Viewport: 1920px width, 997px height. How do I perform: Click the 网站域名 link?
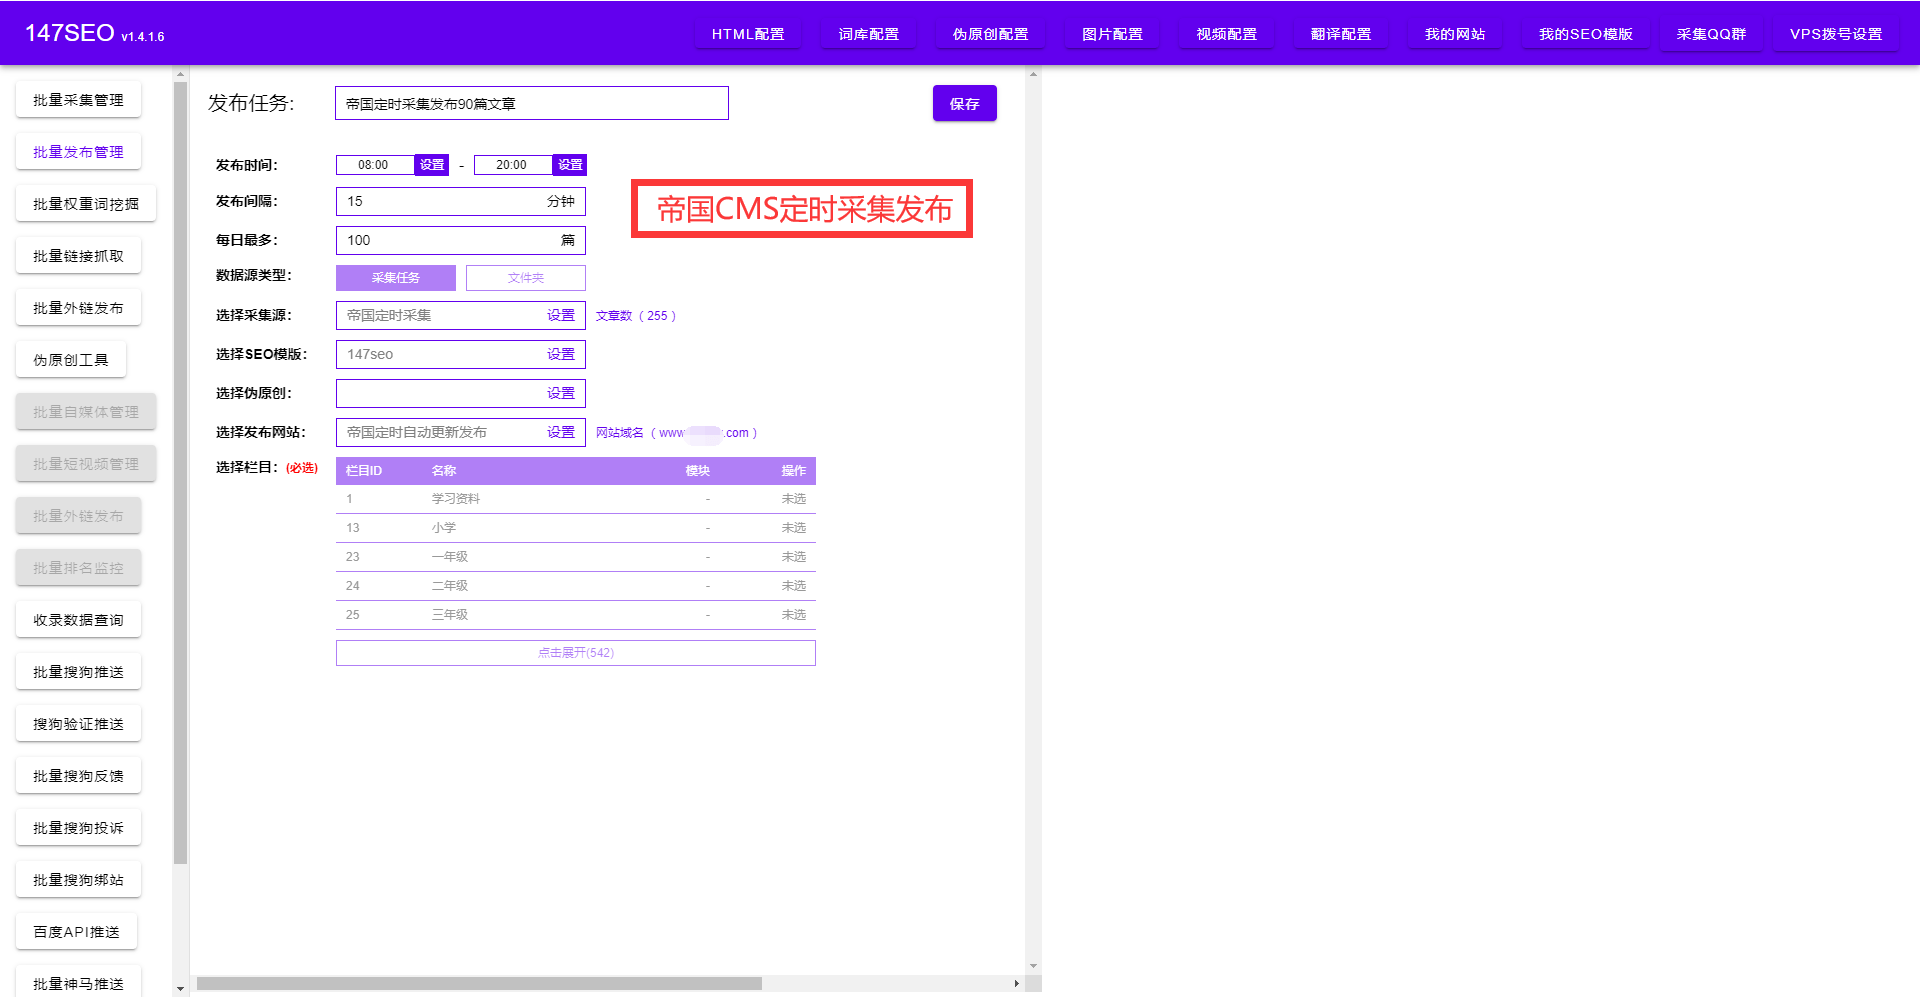pyautogui.click(x=677, y=433)
